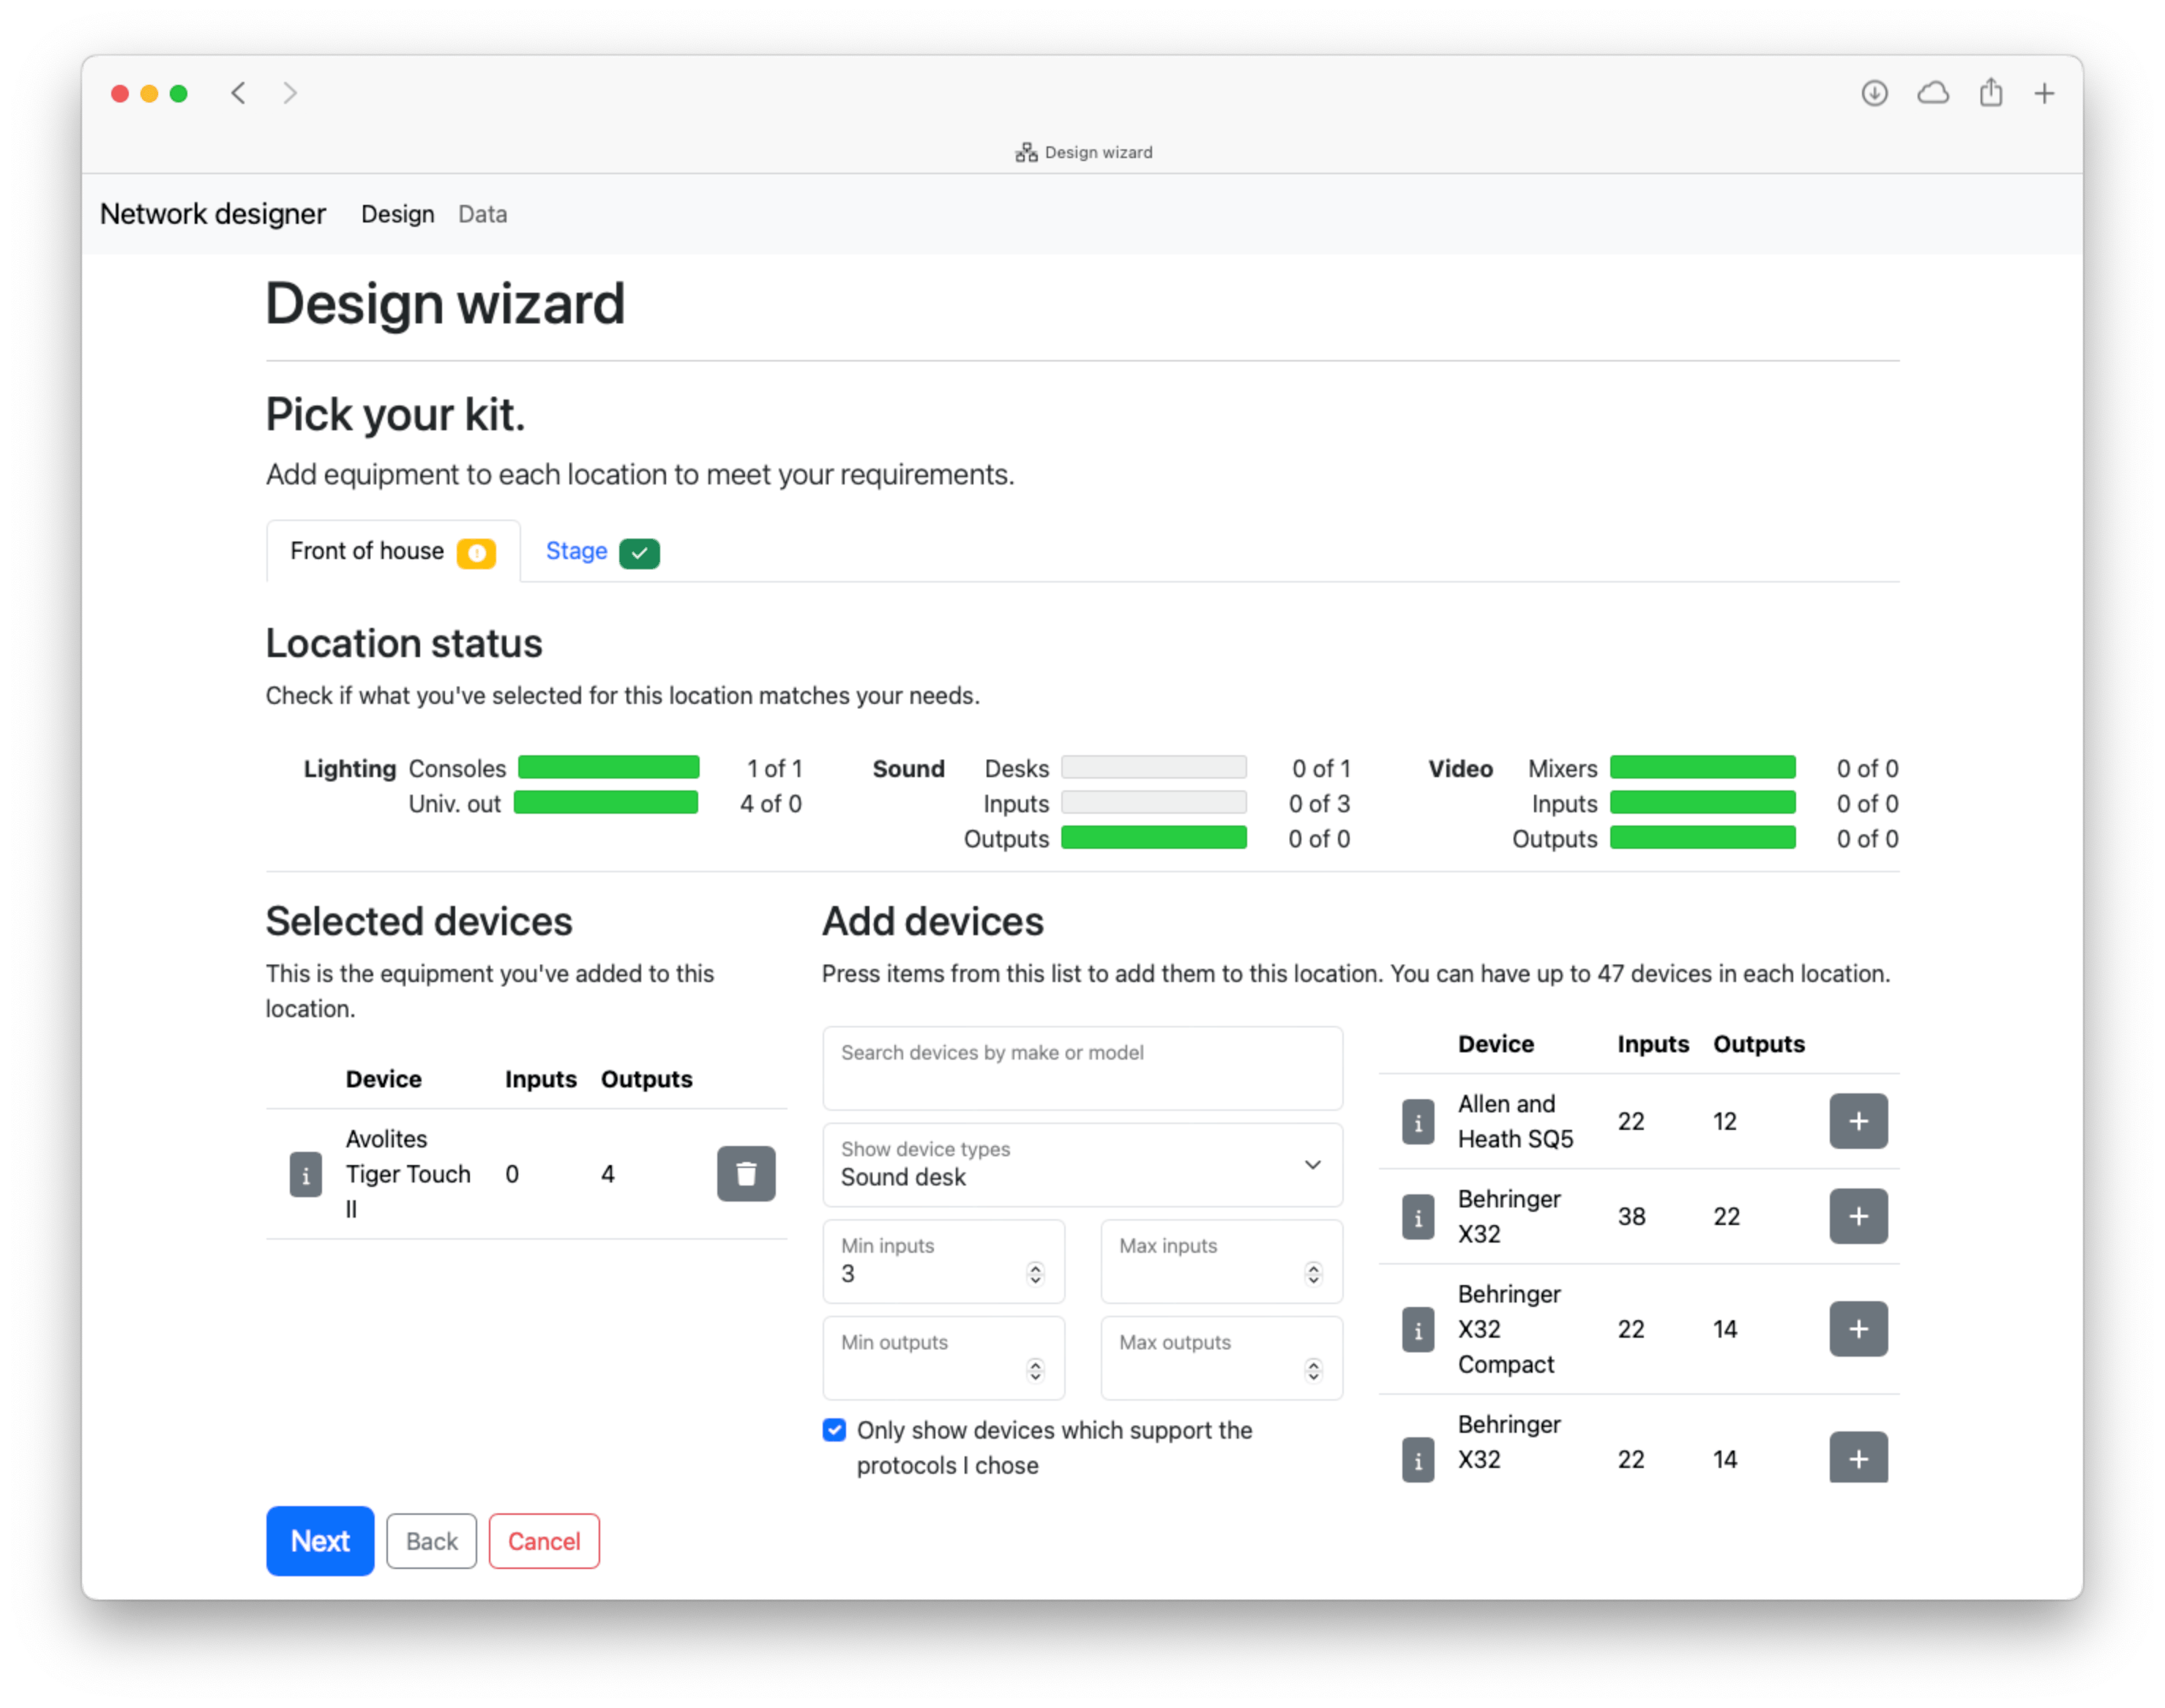Add the Behringer X32 Compact device
The width and height of the screenshot is (2165, 1708).
coord(1858,1329)
